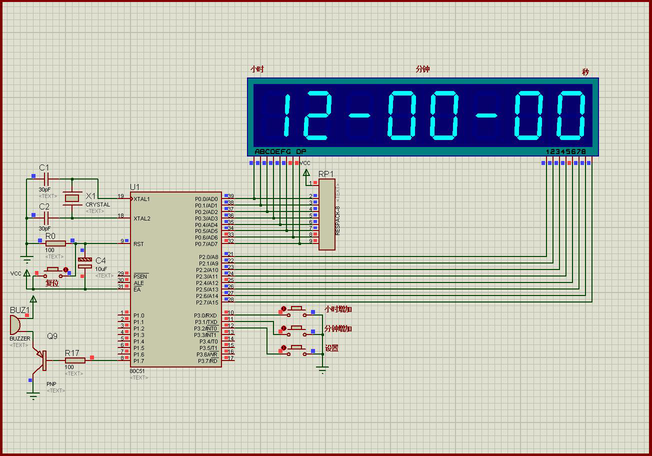Select the X1 crystal oscillator component
652x456 pixels.
[x=70, y=197]
